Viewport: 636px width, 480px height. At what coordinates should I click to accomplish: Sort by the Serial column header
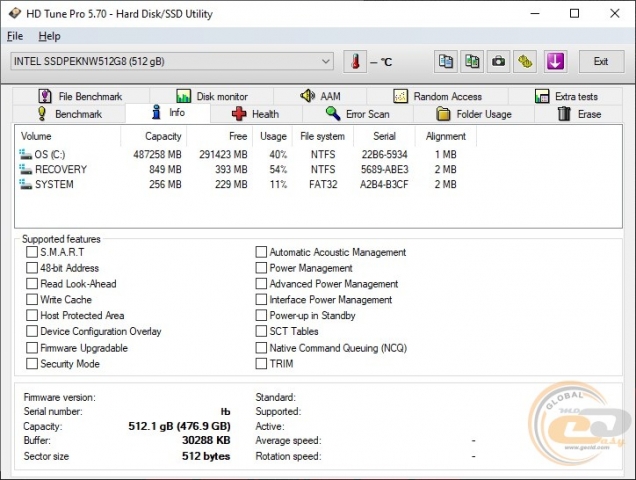(384, 136)
